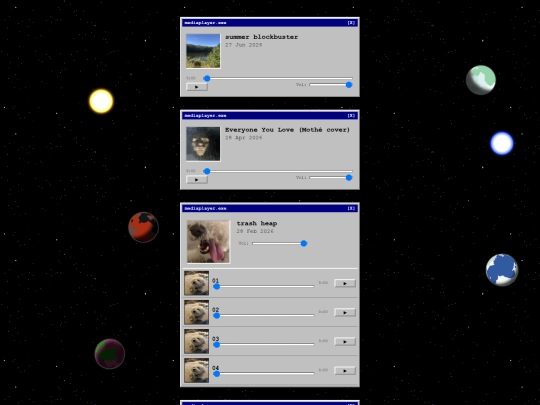Click the track 03 seek slider

point(264,345)
